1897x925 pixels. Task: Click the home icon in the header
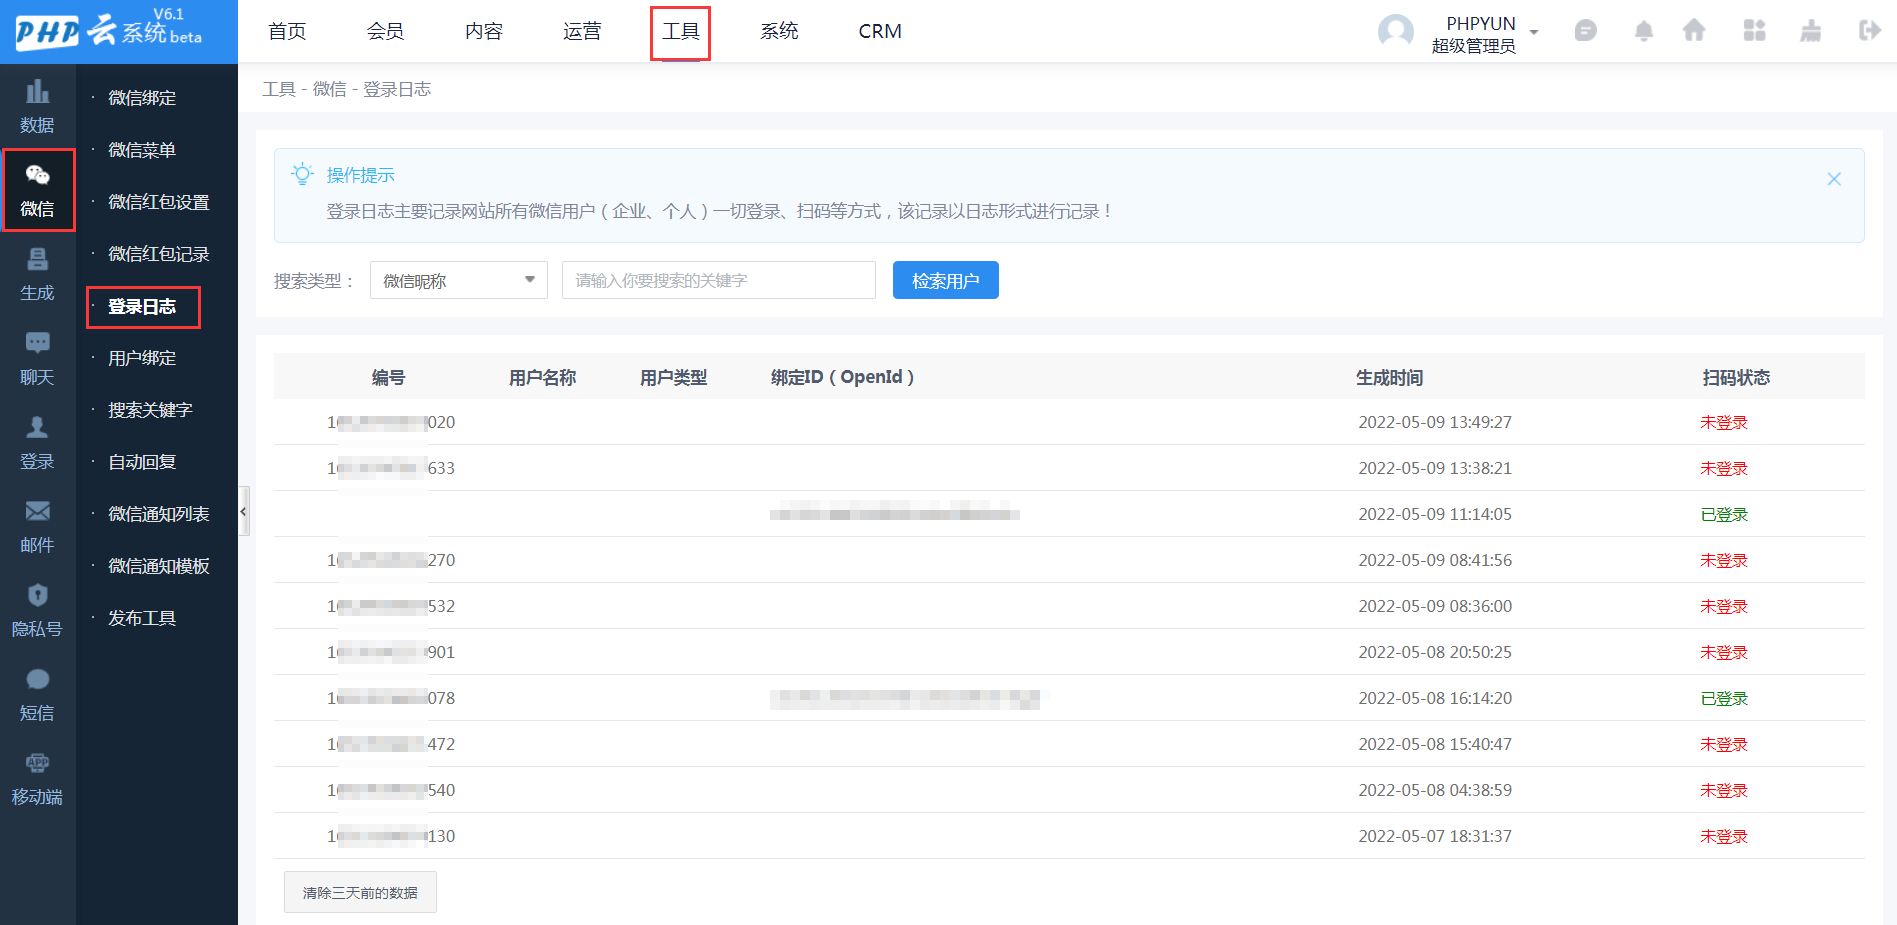coord(1694,31)
